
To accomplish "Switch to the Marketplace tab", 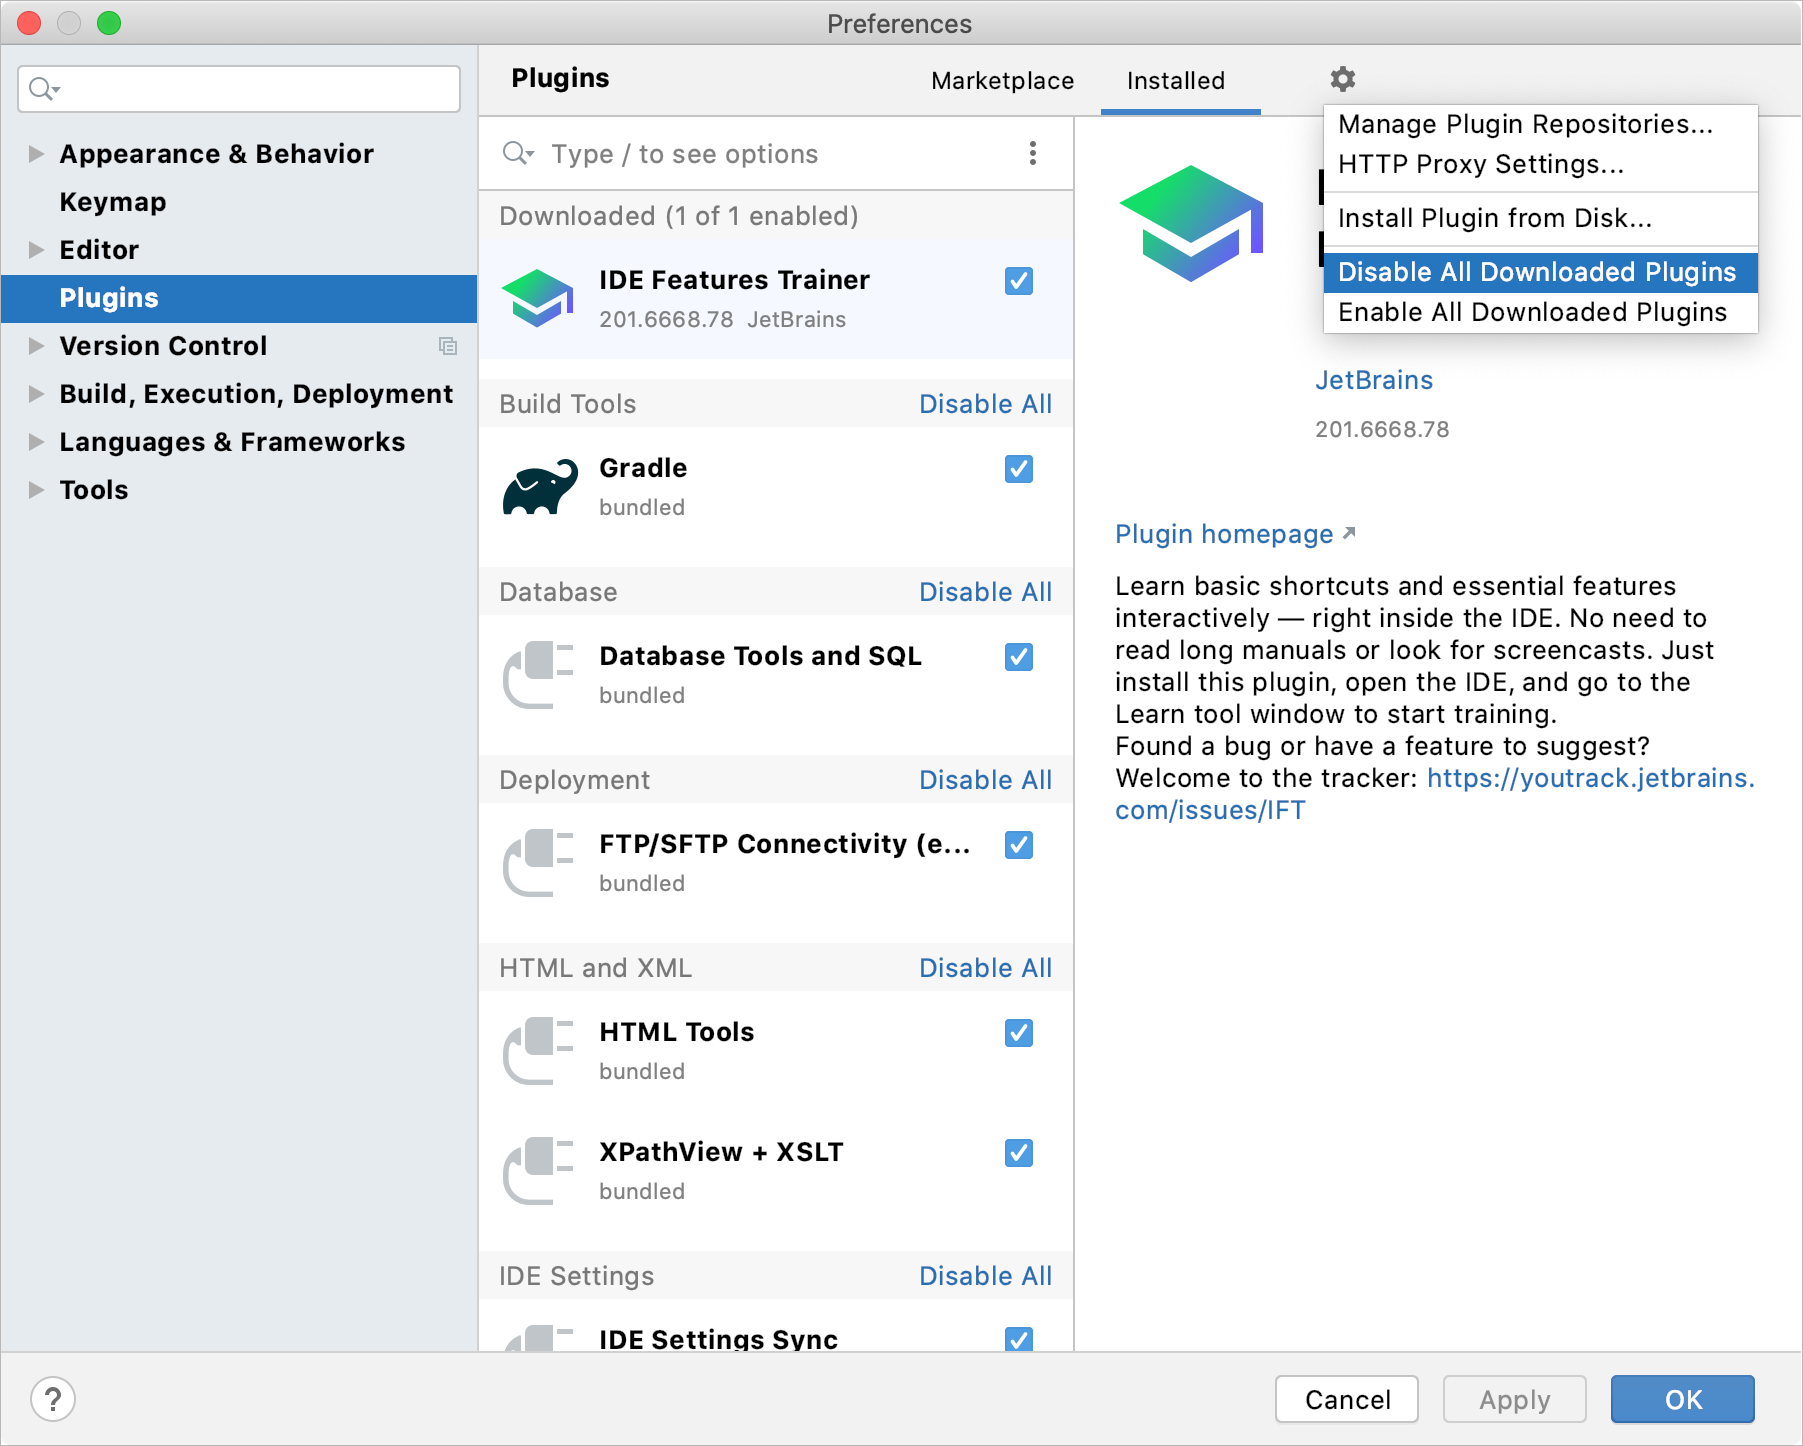I will [x=1002, y=81].
